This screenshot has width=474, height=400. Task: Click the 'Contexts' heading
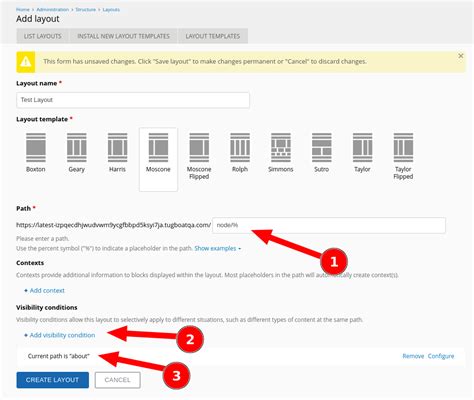(x=30, y=263)
